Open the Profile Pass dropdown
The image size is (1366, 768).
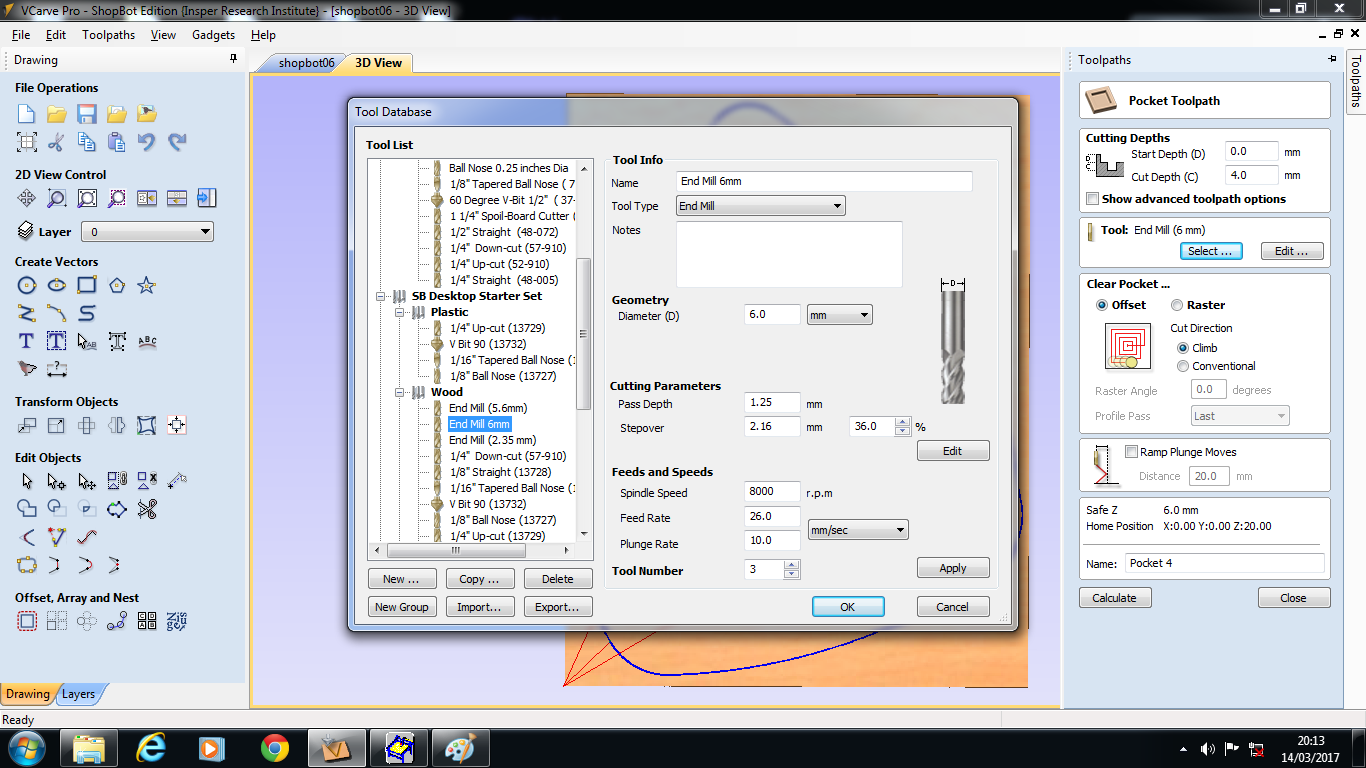(x=1240, y=416)
